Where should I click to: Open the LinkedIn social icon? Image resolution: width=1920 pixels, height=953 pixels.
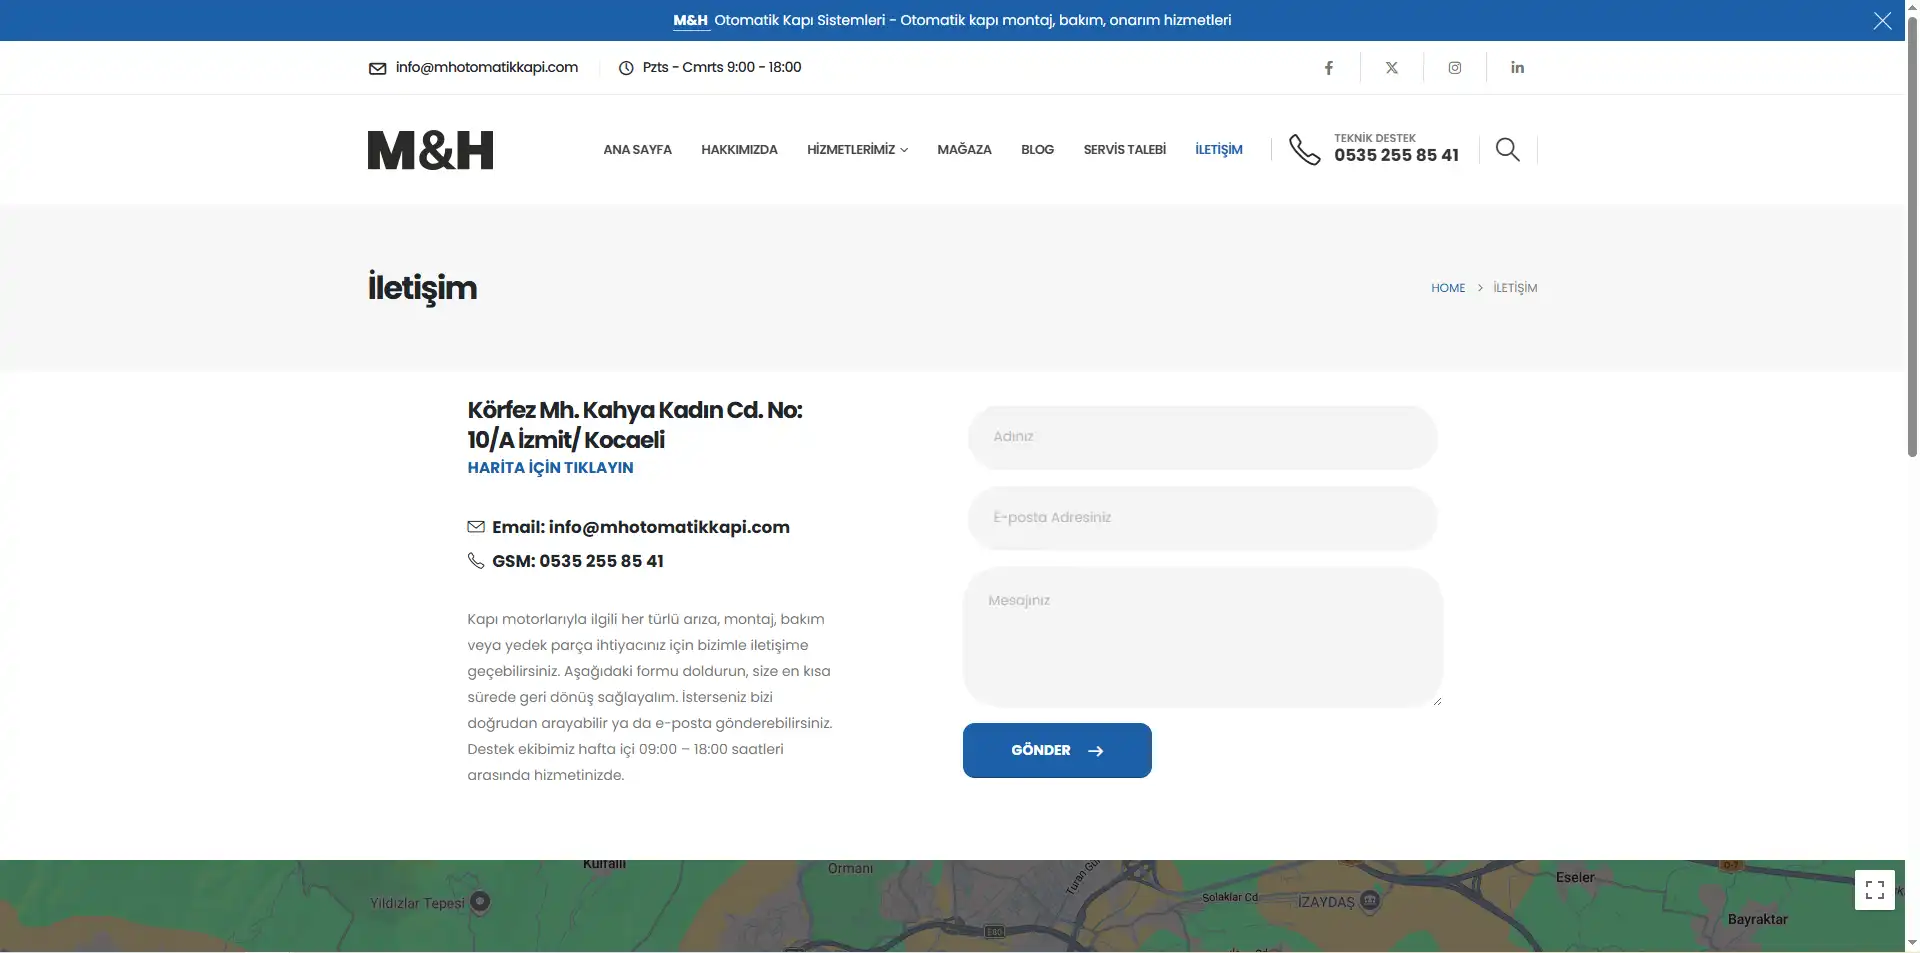(x=1518, y=67)
